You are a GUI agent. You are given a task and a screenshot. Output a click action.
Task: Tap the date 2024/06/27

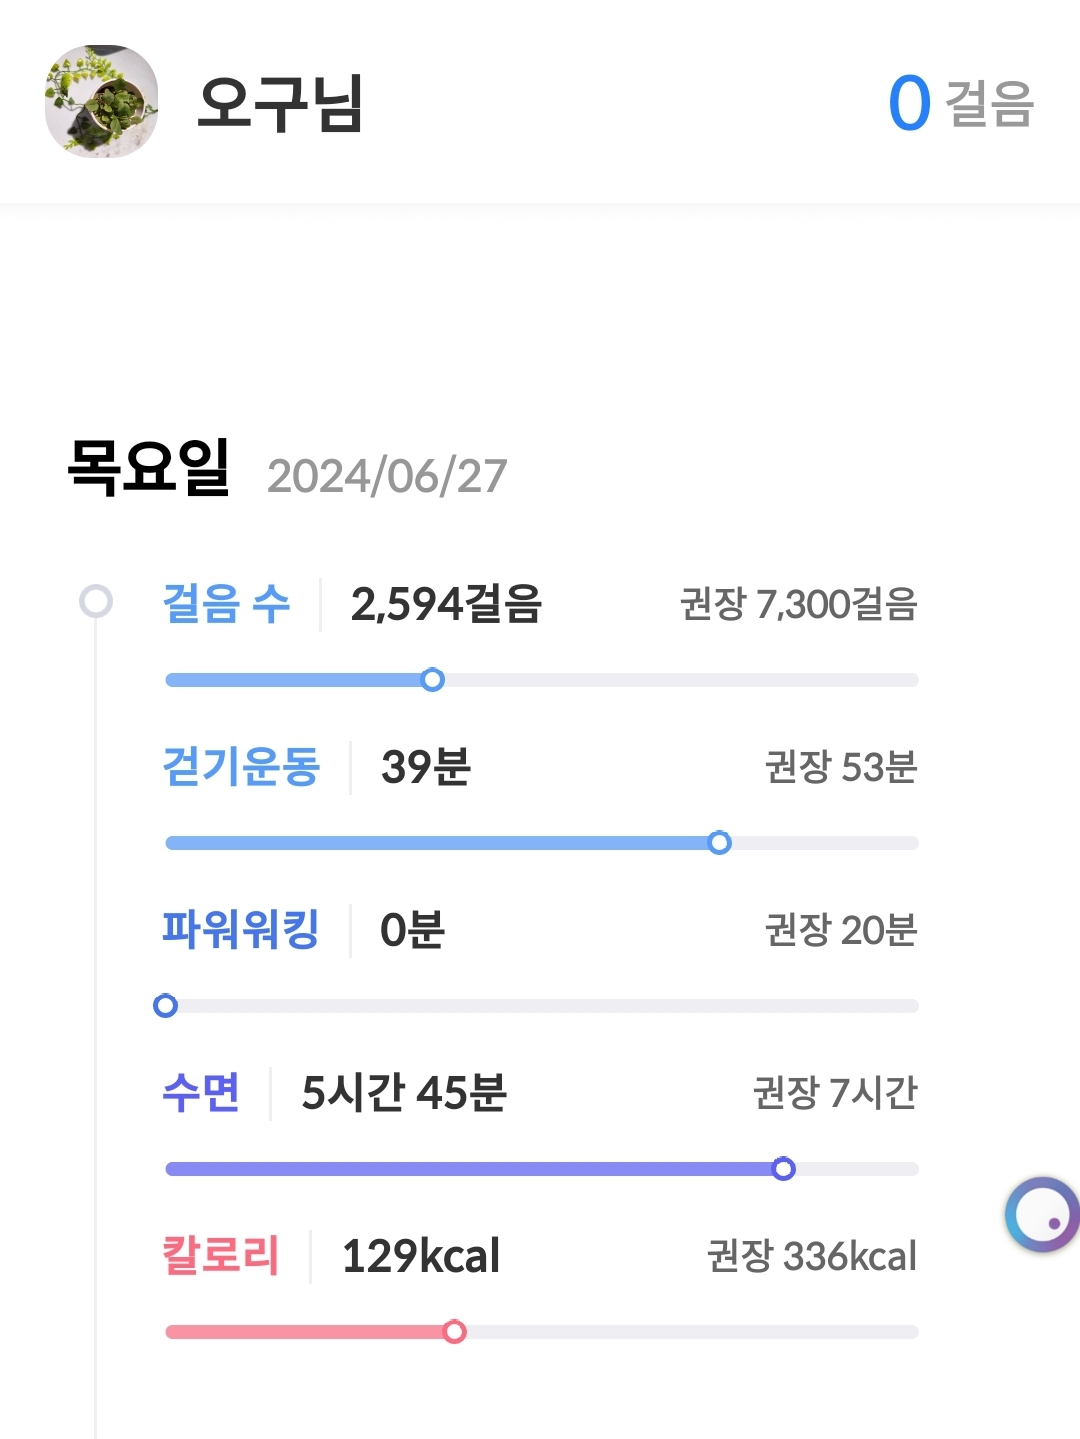coord(387,476)
